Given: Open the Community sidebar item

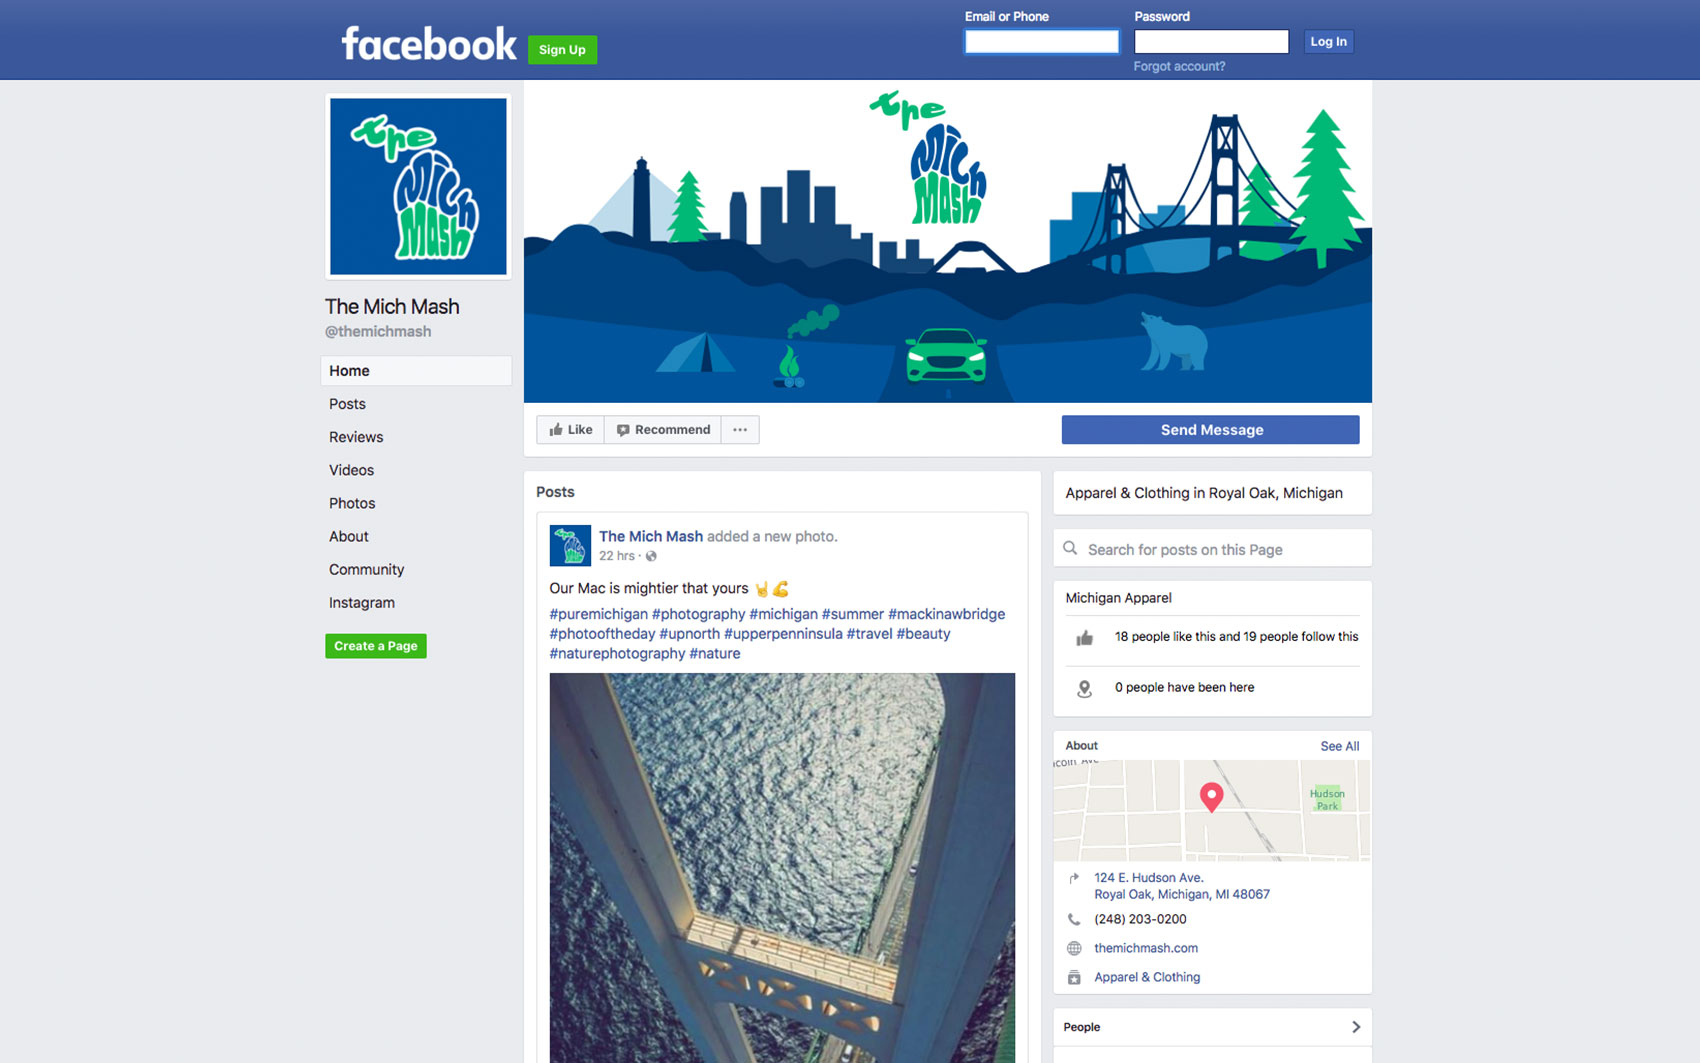Looking at the screenshot, I should (x=366, y=569).
